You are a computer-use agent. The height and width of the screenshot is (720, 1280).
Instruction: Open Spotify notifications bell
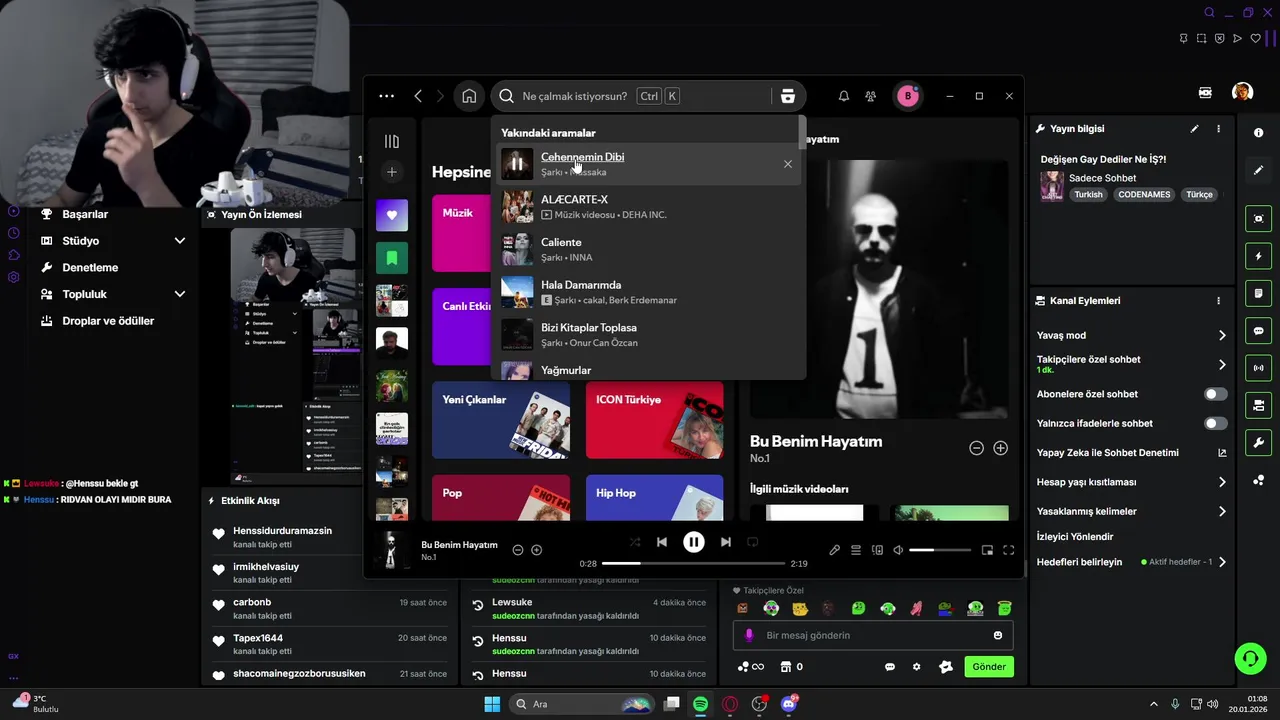tap(844, 96)
